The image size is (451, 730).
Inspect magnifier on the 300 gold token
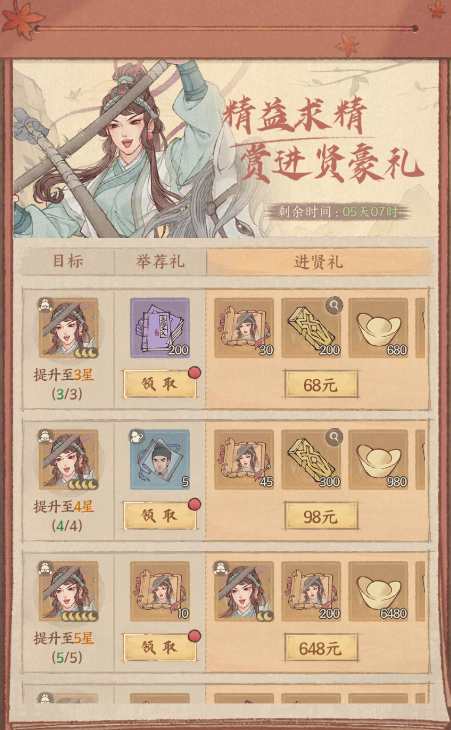pos(334,437)
